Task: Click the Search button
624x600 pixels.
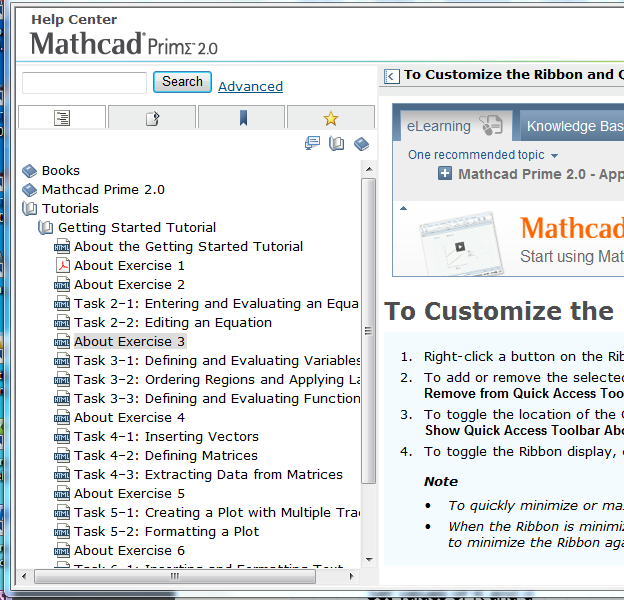Action: pyautogui.click(x=182, y=82)
